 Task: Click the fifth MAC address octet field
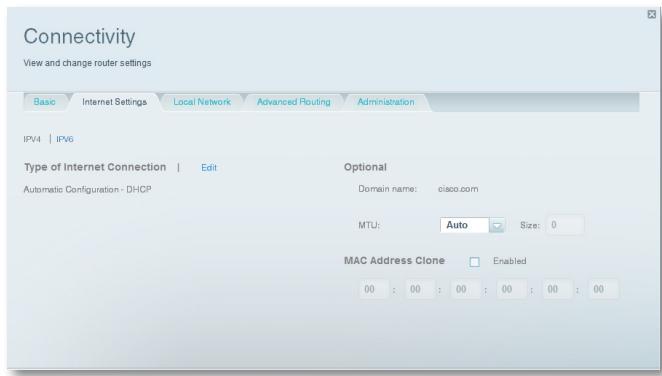[x=557, y=289]
